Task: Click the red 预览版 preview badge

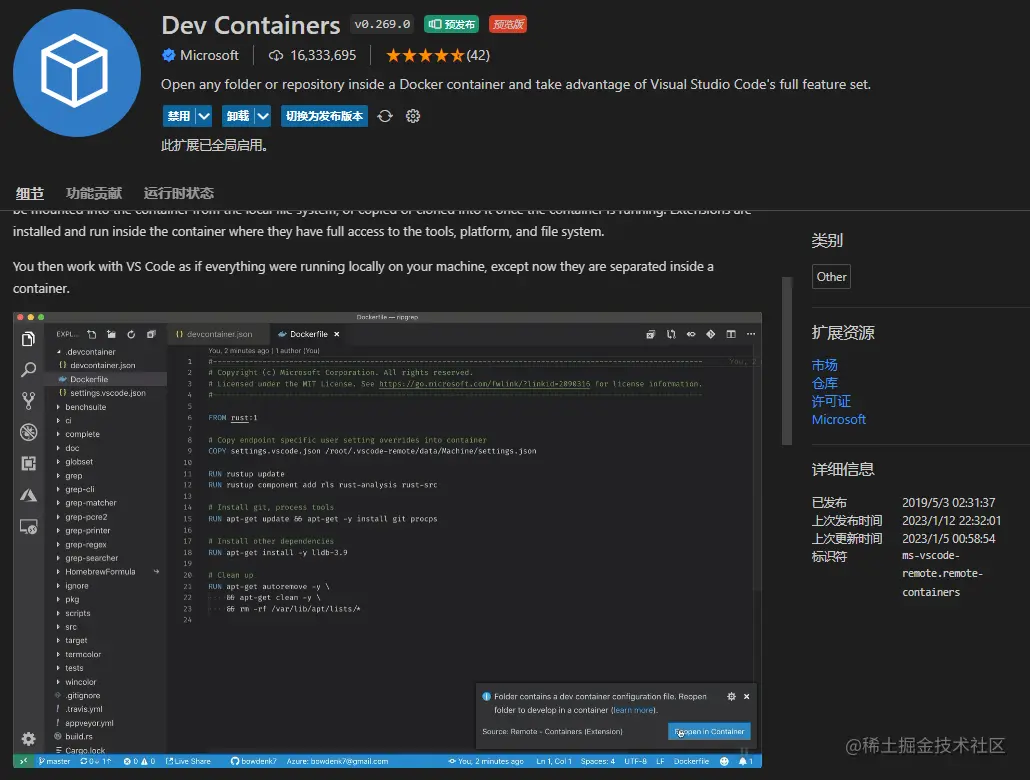Action: 508,24
